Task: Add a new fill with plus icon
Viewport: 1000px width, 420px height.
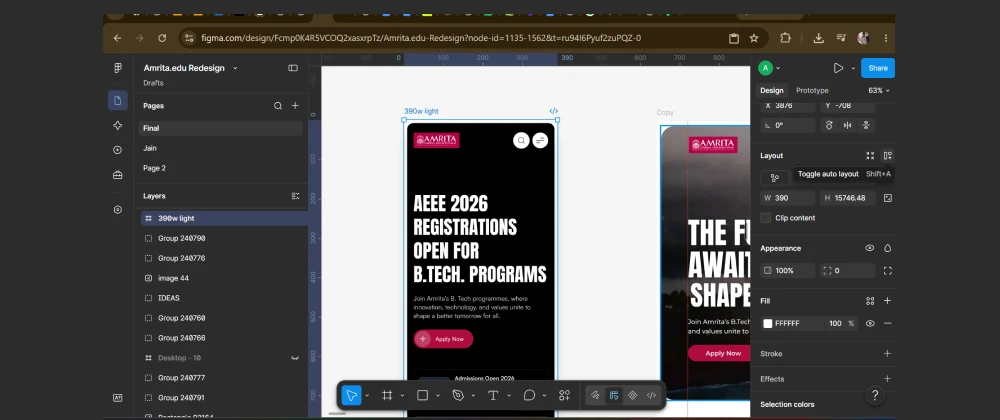Action: (887, 301)
